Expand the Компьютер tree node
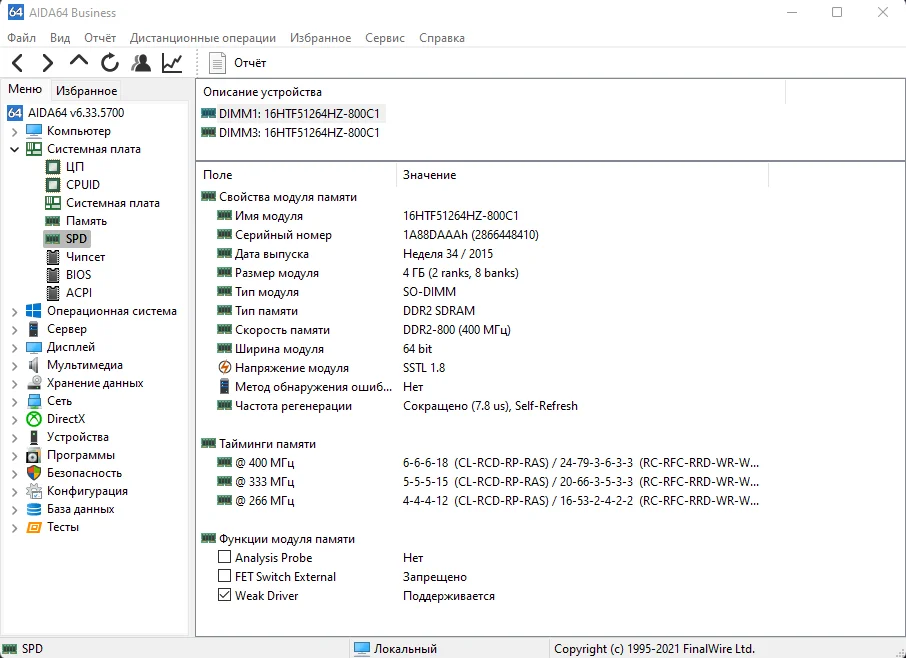 (14, 132)
